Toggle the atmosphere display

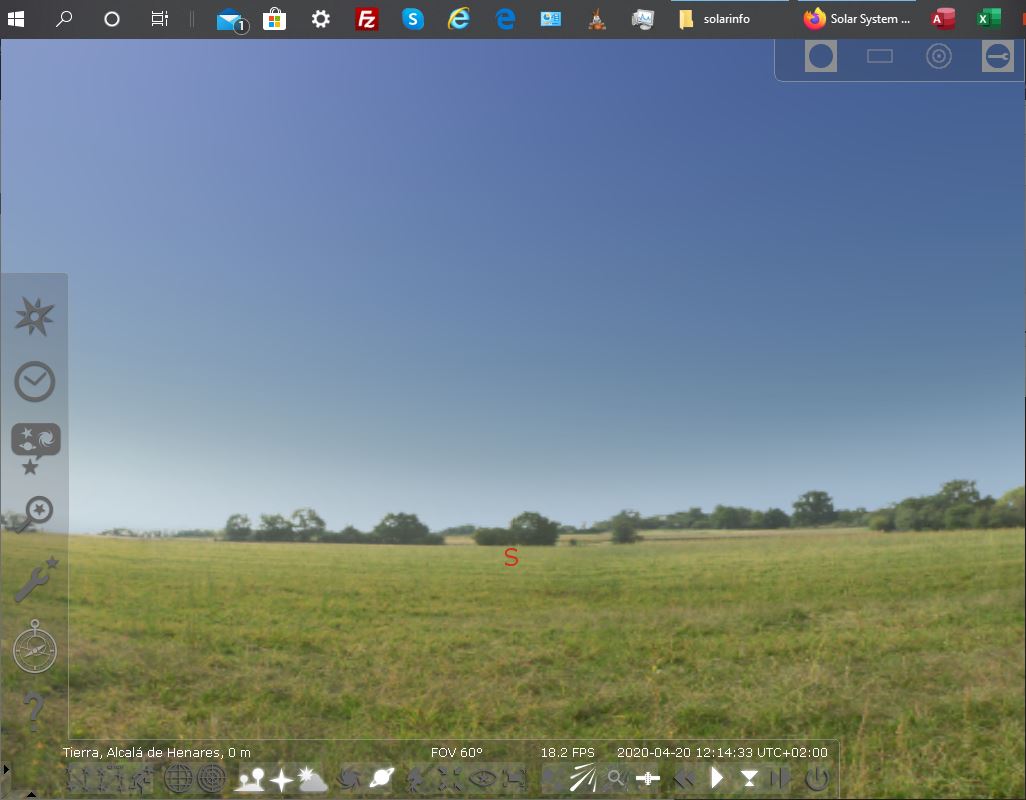pyautogui.click(x=313, y=778)
